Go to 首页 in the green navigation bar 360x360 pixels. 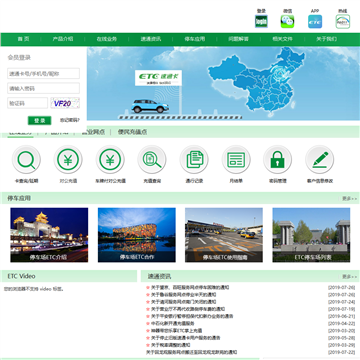[x=23, y=39]
